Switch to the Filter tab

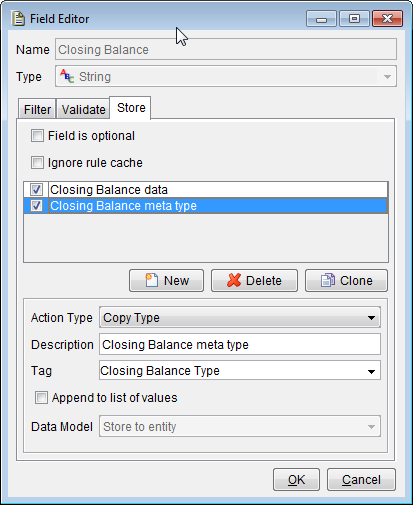[x=37, y=109]
